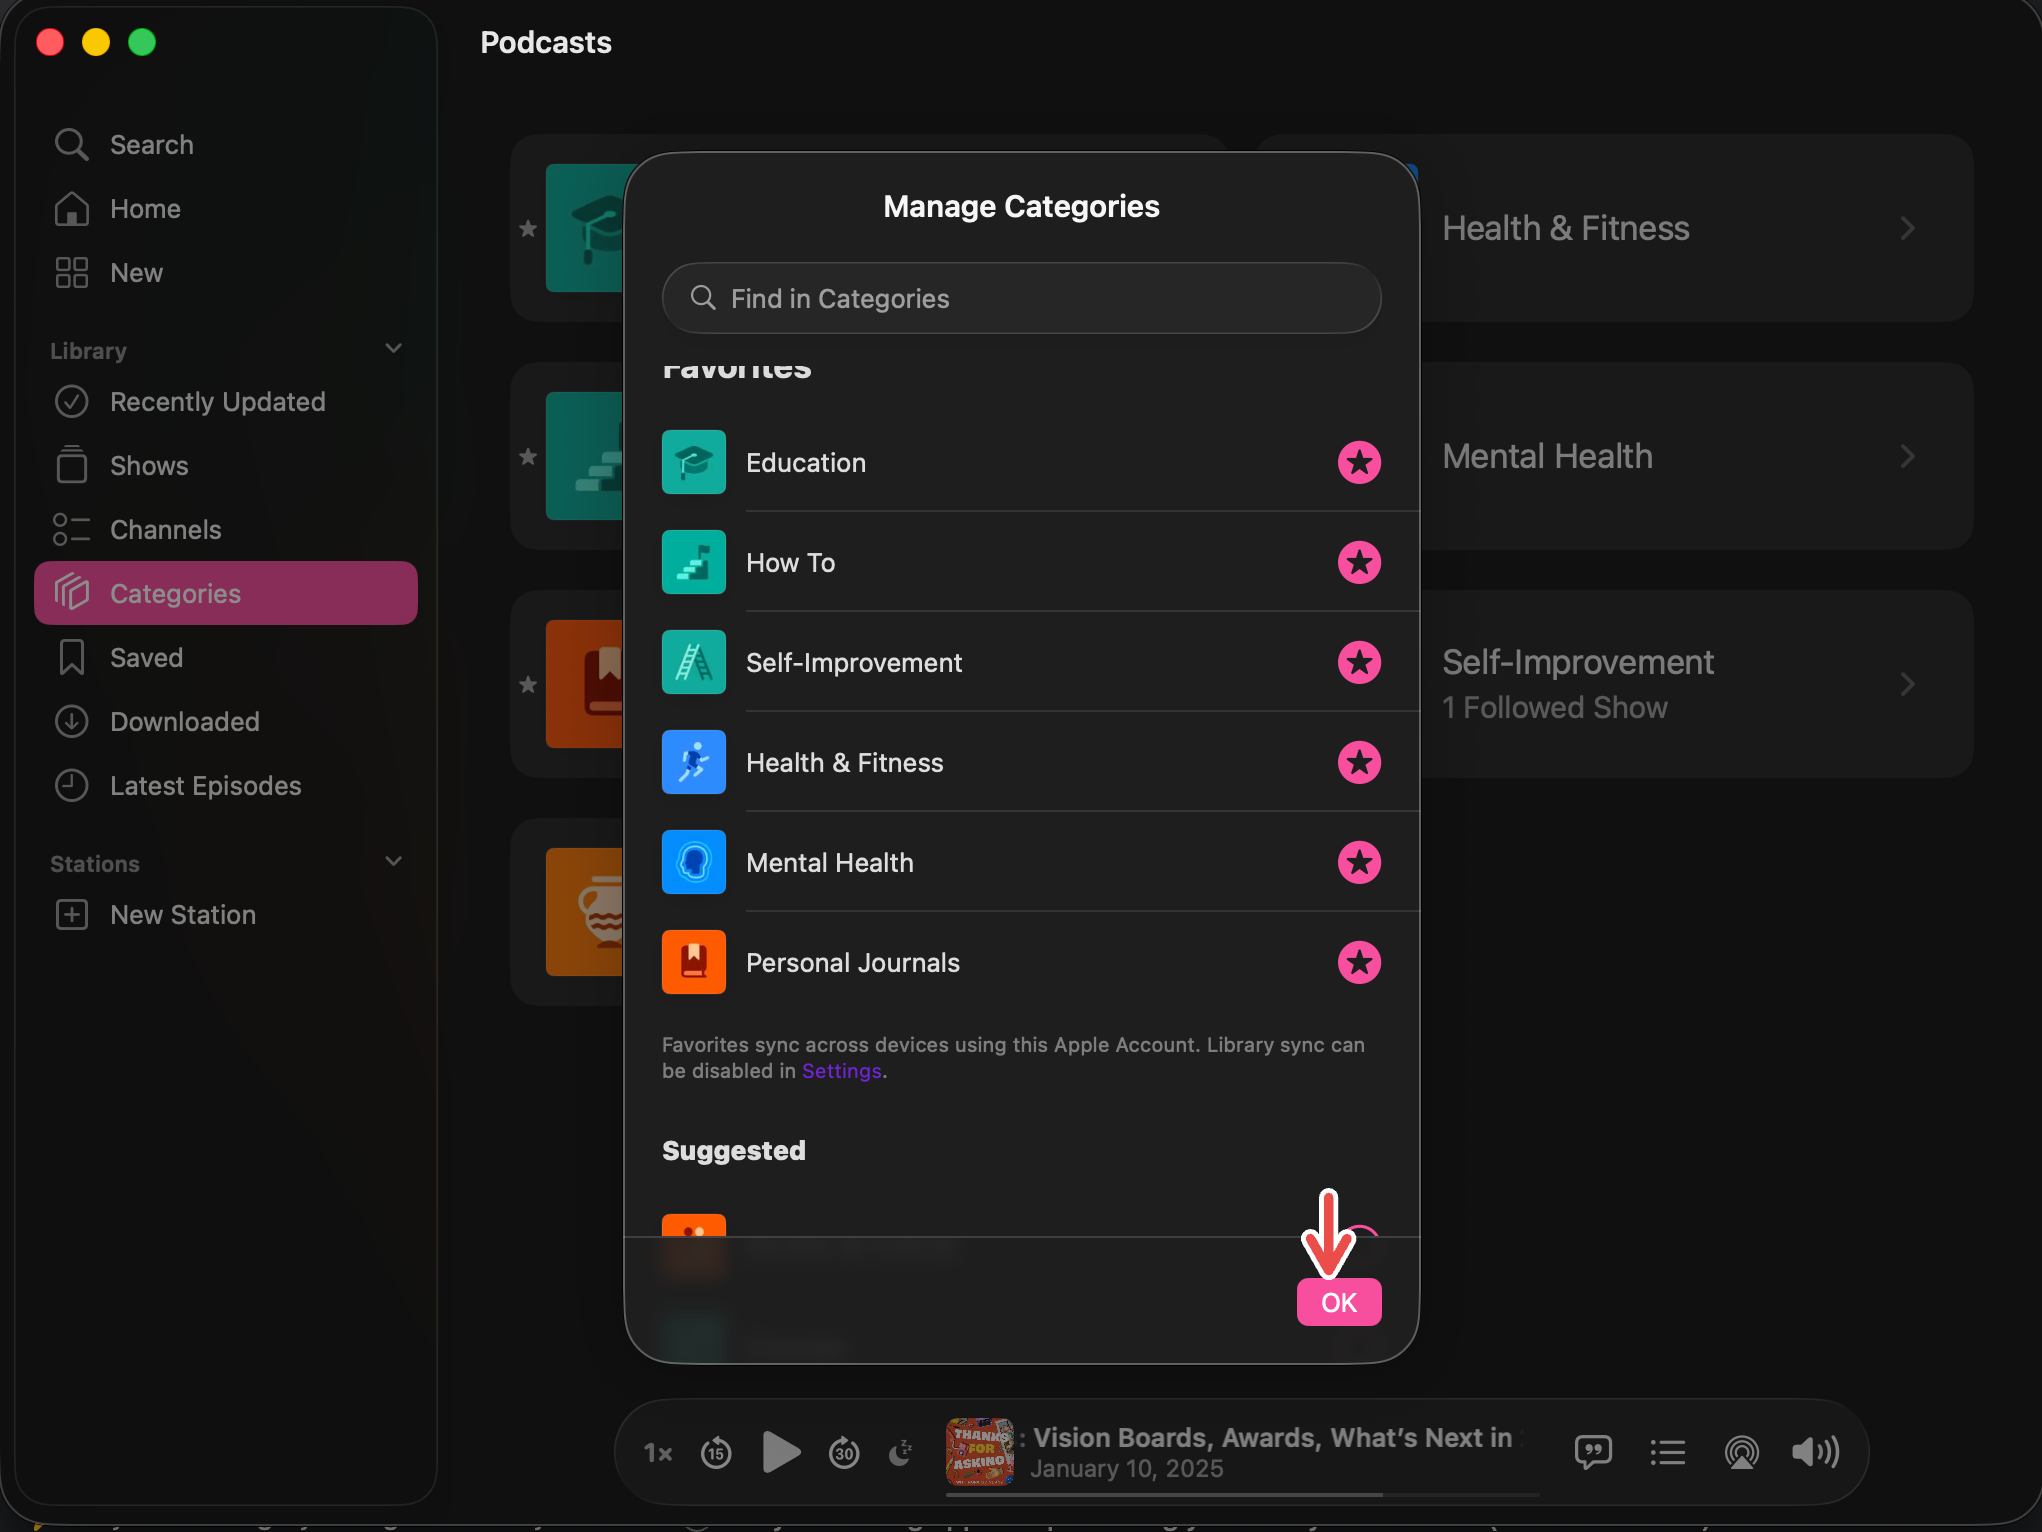Click the Self-Improvement ladder icon
Screen dimensions: 2042x1532
694,662
